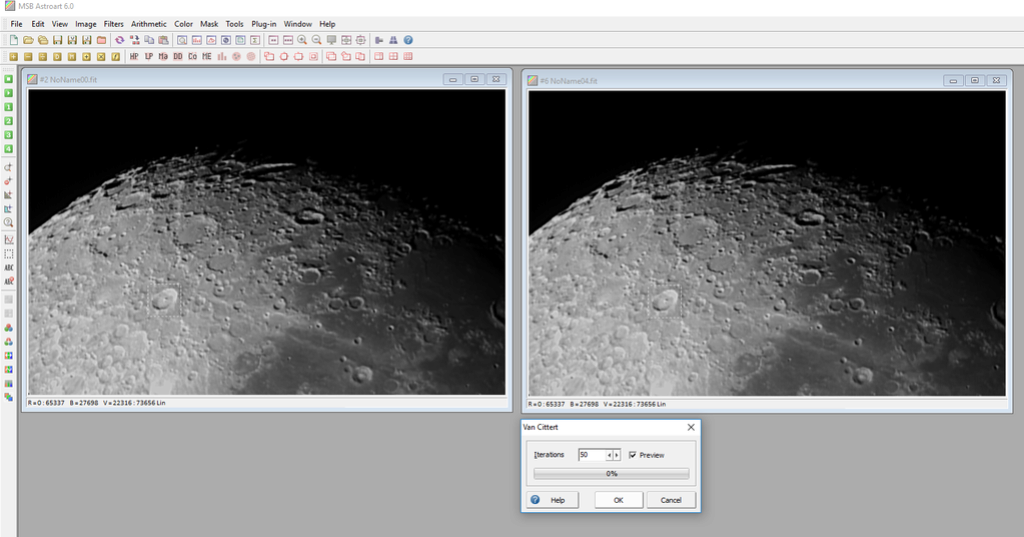
Task: Open the File menu
Action: (16, 24)
